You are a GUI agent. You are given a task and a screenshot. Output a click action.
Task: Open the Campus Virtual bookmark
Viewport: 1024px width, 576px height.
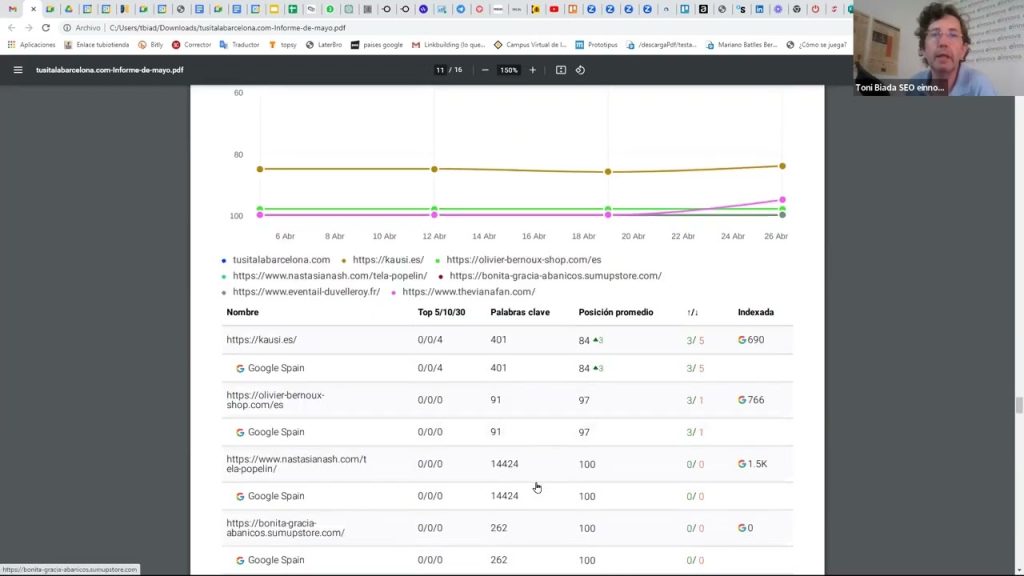[x=530, y=45]
